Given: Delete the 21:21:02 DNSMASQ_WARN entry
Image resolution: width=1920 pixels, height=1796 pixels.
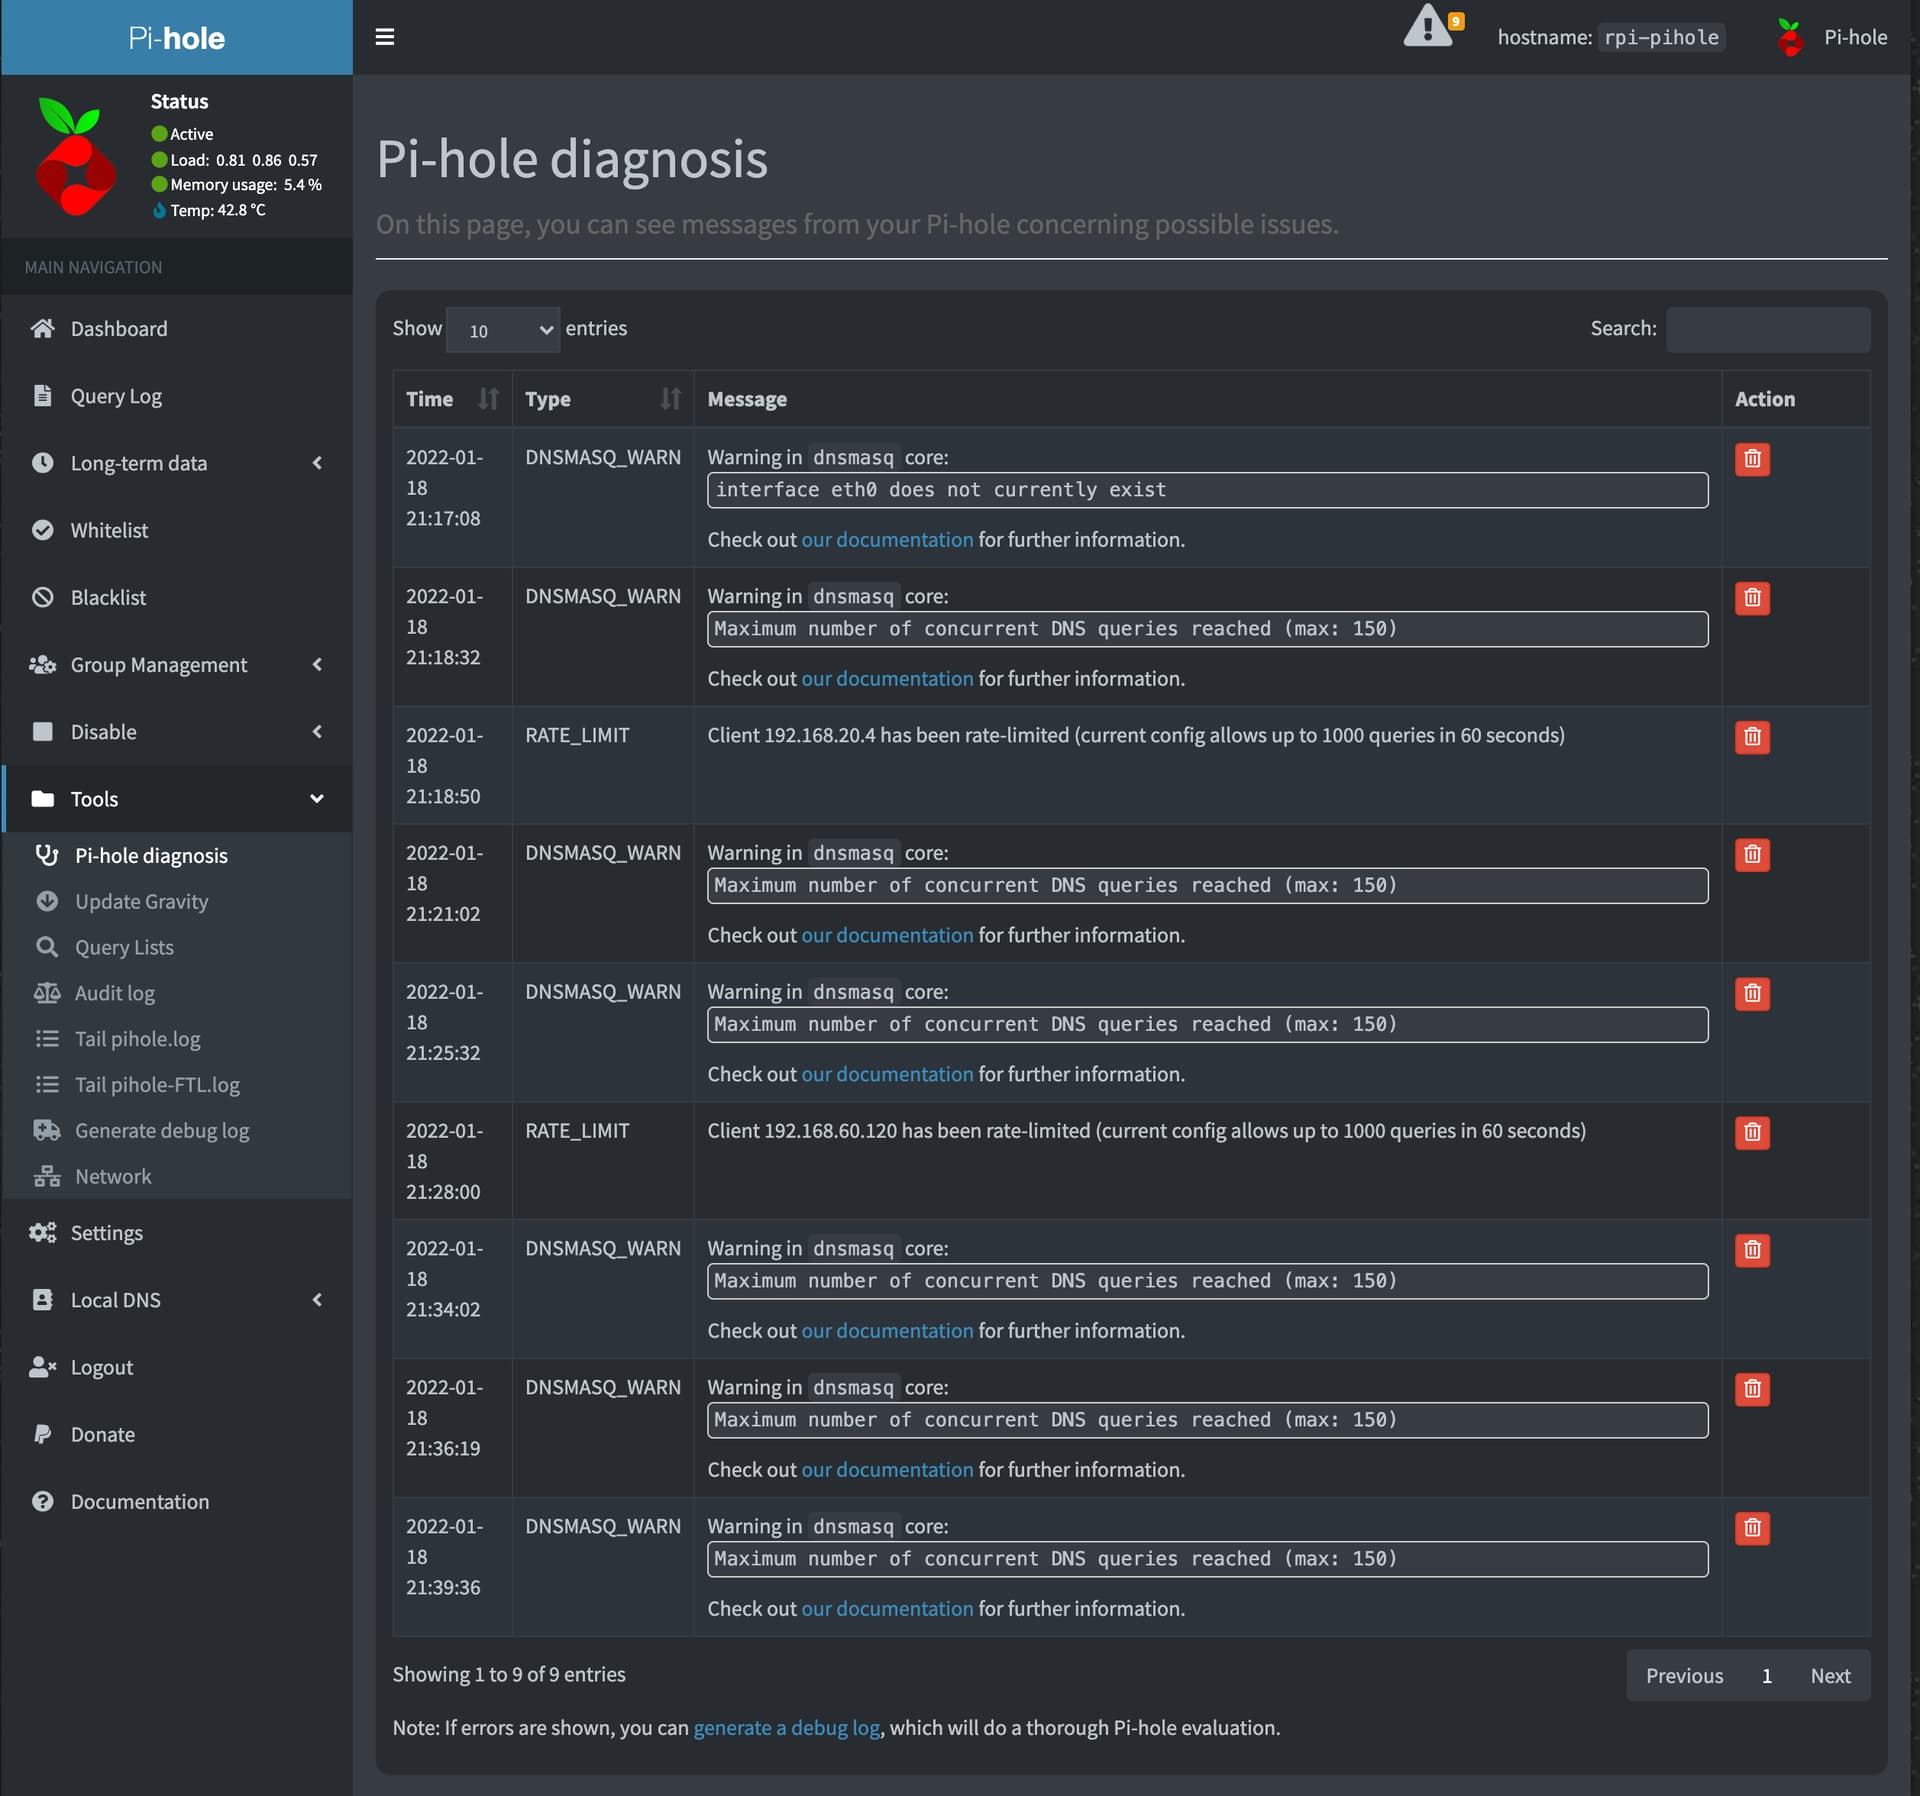Looking at the screenshot, I should tap(1752, 855).
